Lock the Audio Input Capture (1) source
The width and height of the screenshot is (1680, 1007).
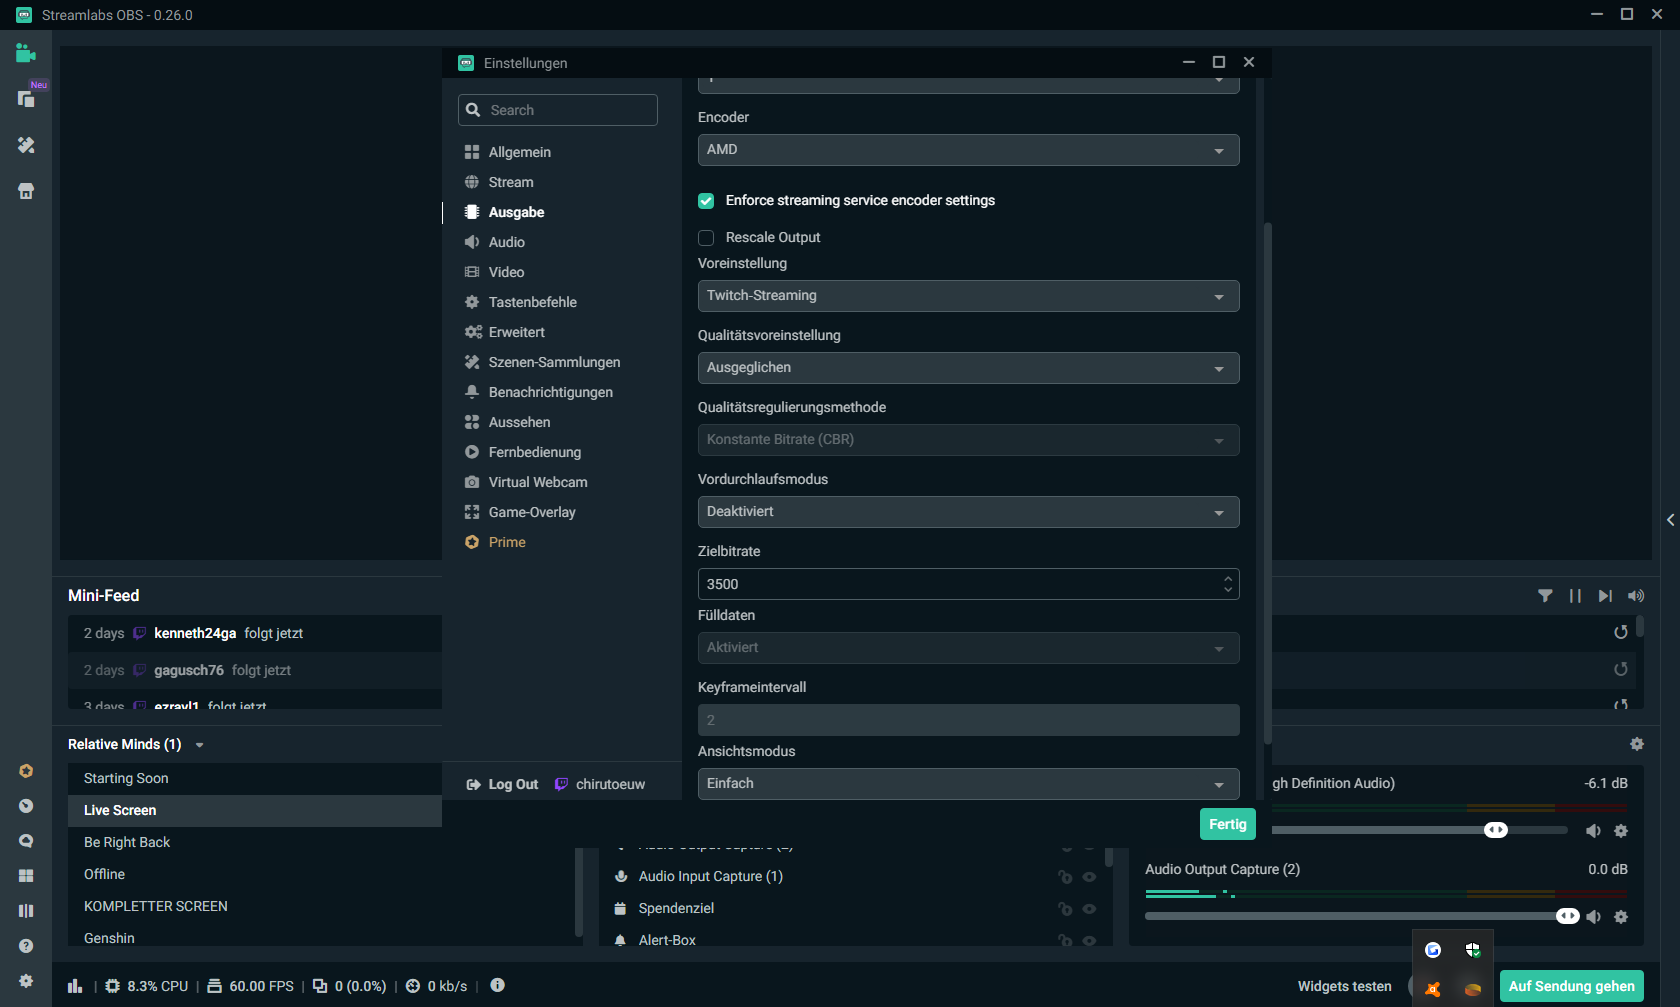1065,877
